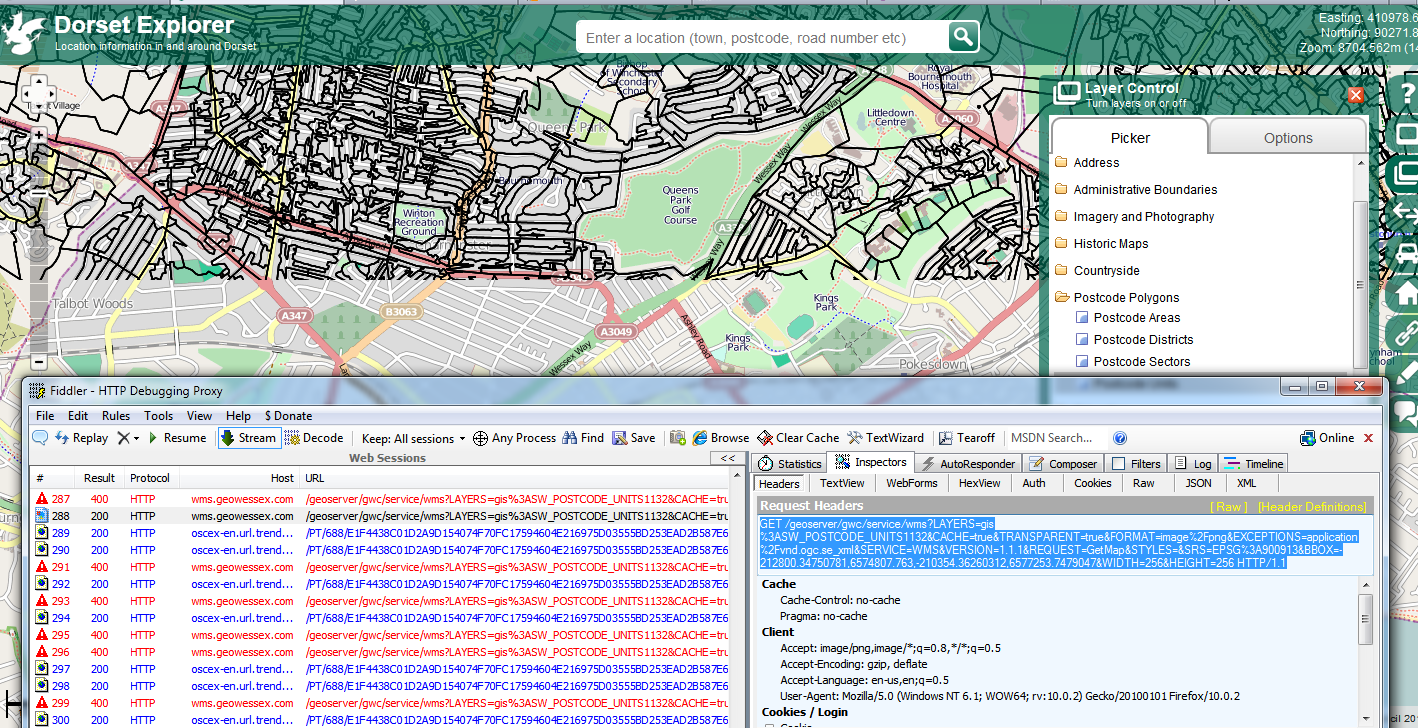This screenshot has width=1418, height=728.
Task: Switch to the Options tab in Layer Control
Action: point(1287,138)
